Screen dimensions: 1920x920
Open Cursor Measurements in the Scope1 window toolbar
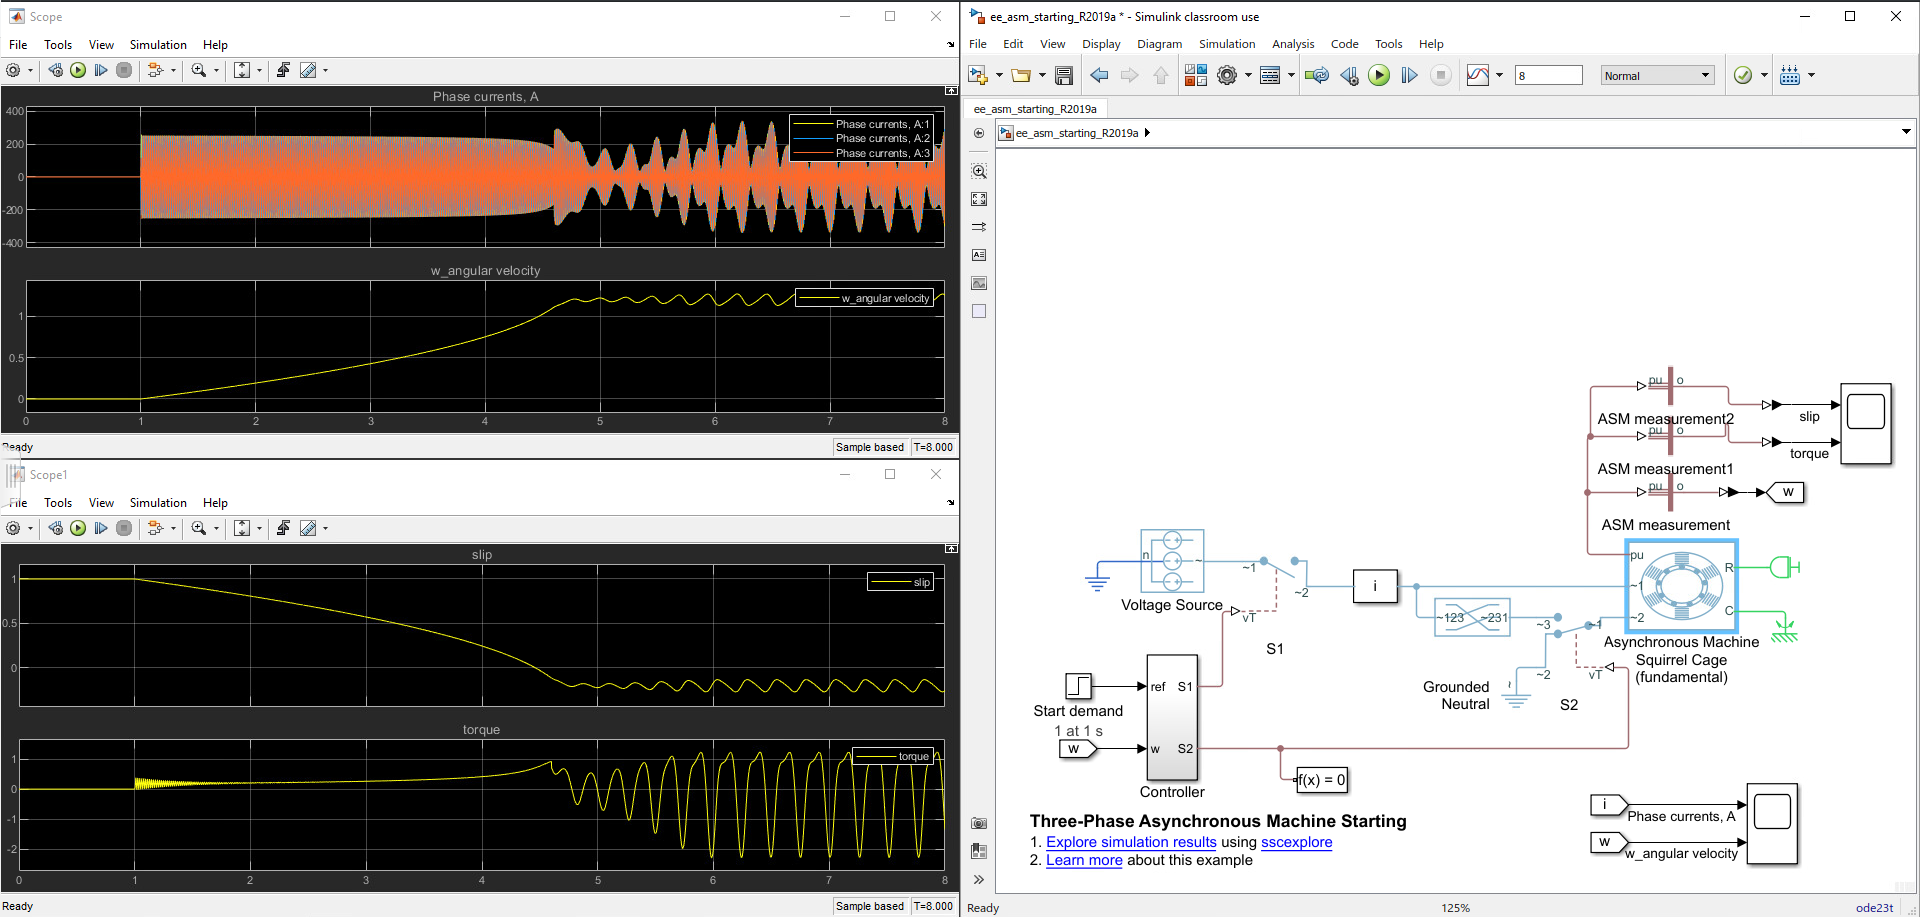point(308,528)
